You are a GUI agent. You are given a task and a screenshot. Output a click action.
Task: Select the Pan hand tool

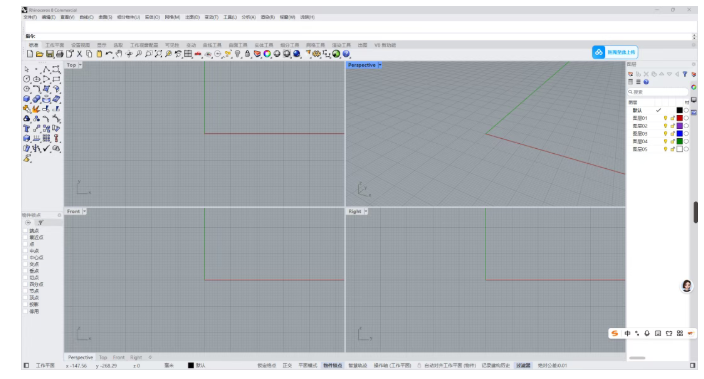coord(119,54)
